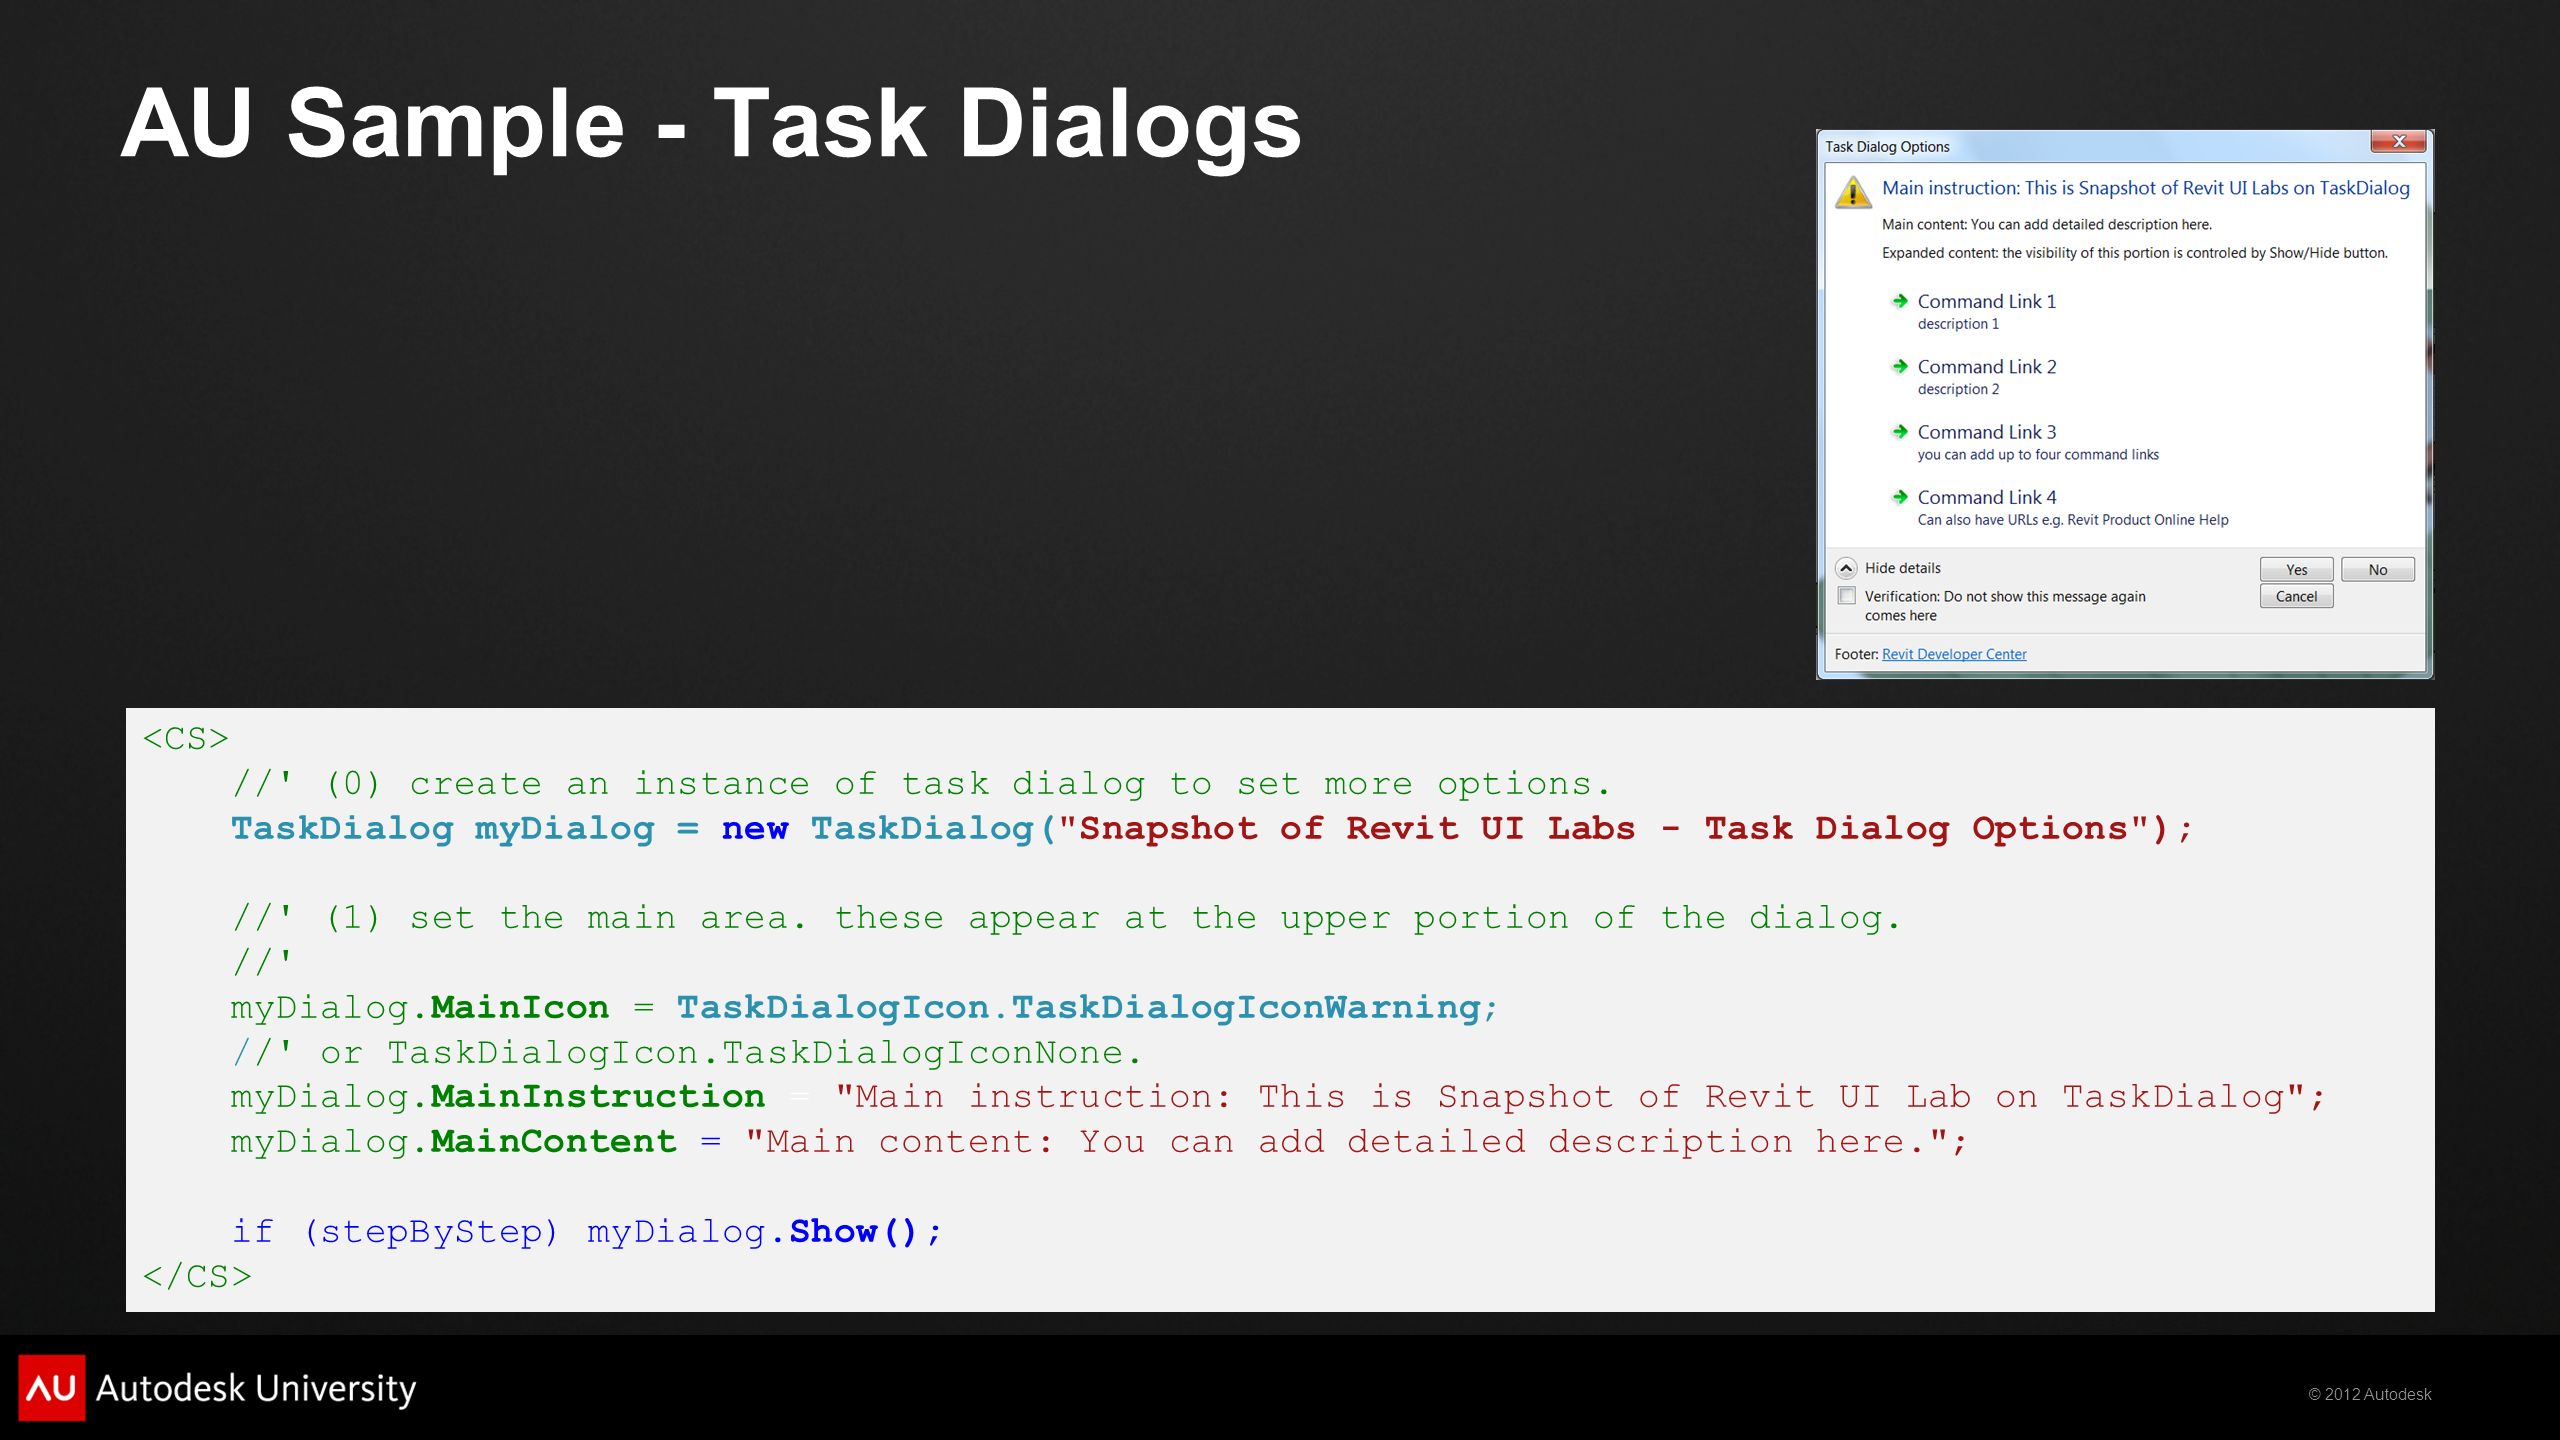Click the red AU logo in the footer
Image resolution: width=2560 pixels, height=1440 pixels.
point(52,1388)
